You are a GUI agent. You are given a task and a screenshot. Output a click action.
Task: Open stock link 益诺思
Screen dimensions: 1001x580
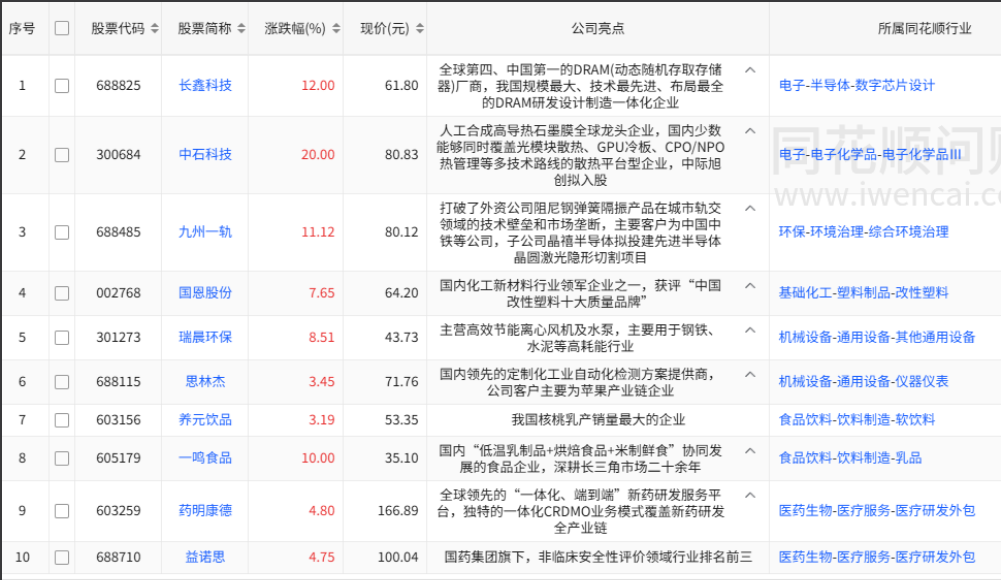coord(205,557)
